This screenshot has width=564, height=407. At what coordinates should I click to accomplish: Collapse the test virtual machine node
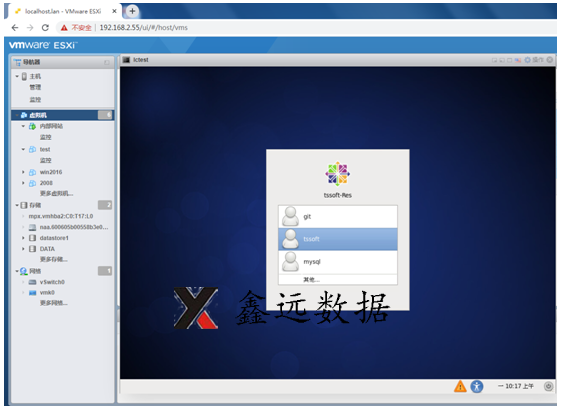pyautogui.click(x=23, y=149)
